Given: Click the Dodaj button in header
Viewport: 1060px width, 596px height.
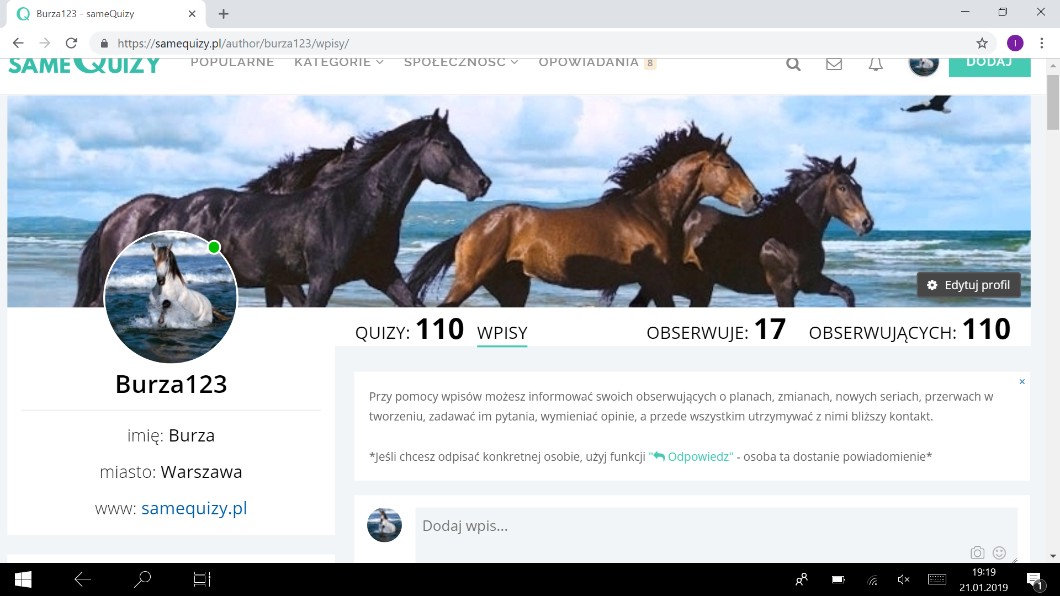Looking at the screenshot, I should point(989,63).
